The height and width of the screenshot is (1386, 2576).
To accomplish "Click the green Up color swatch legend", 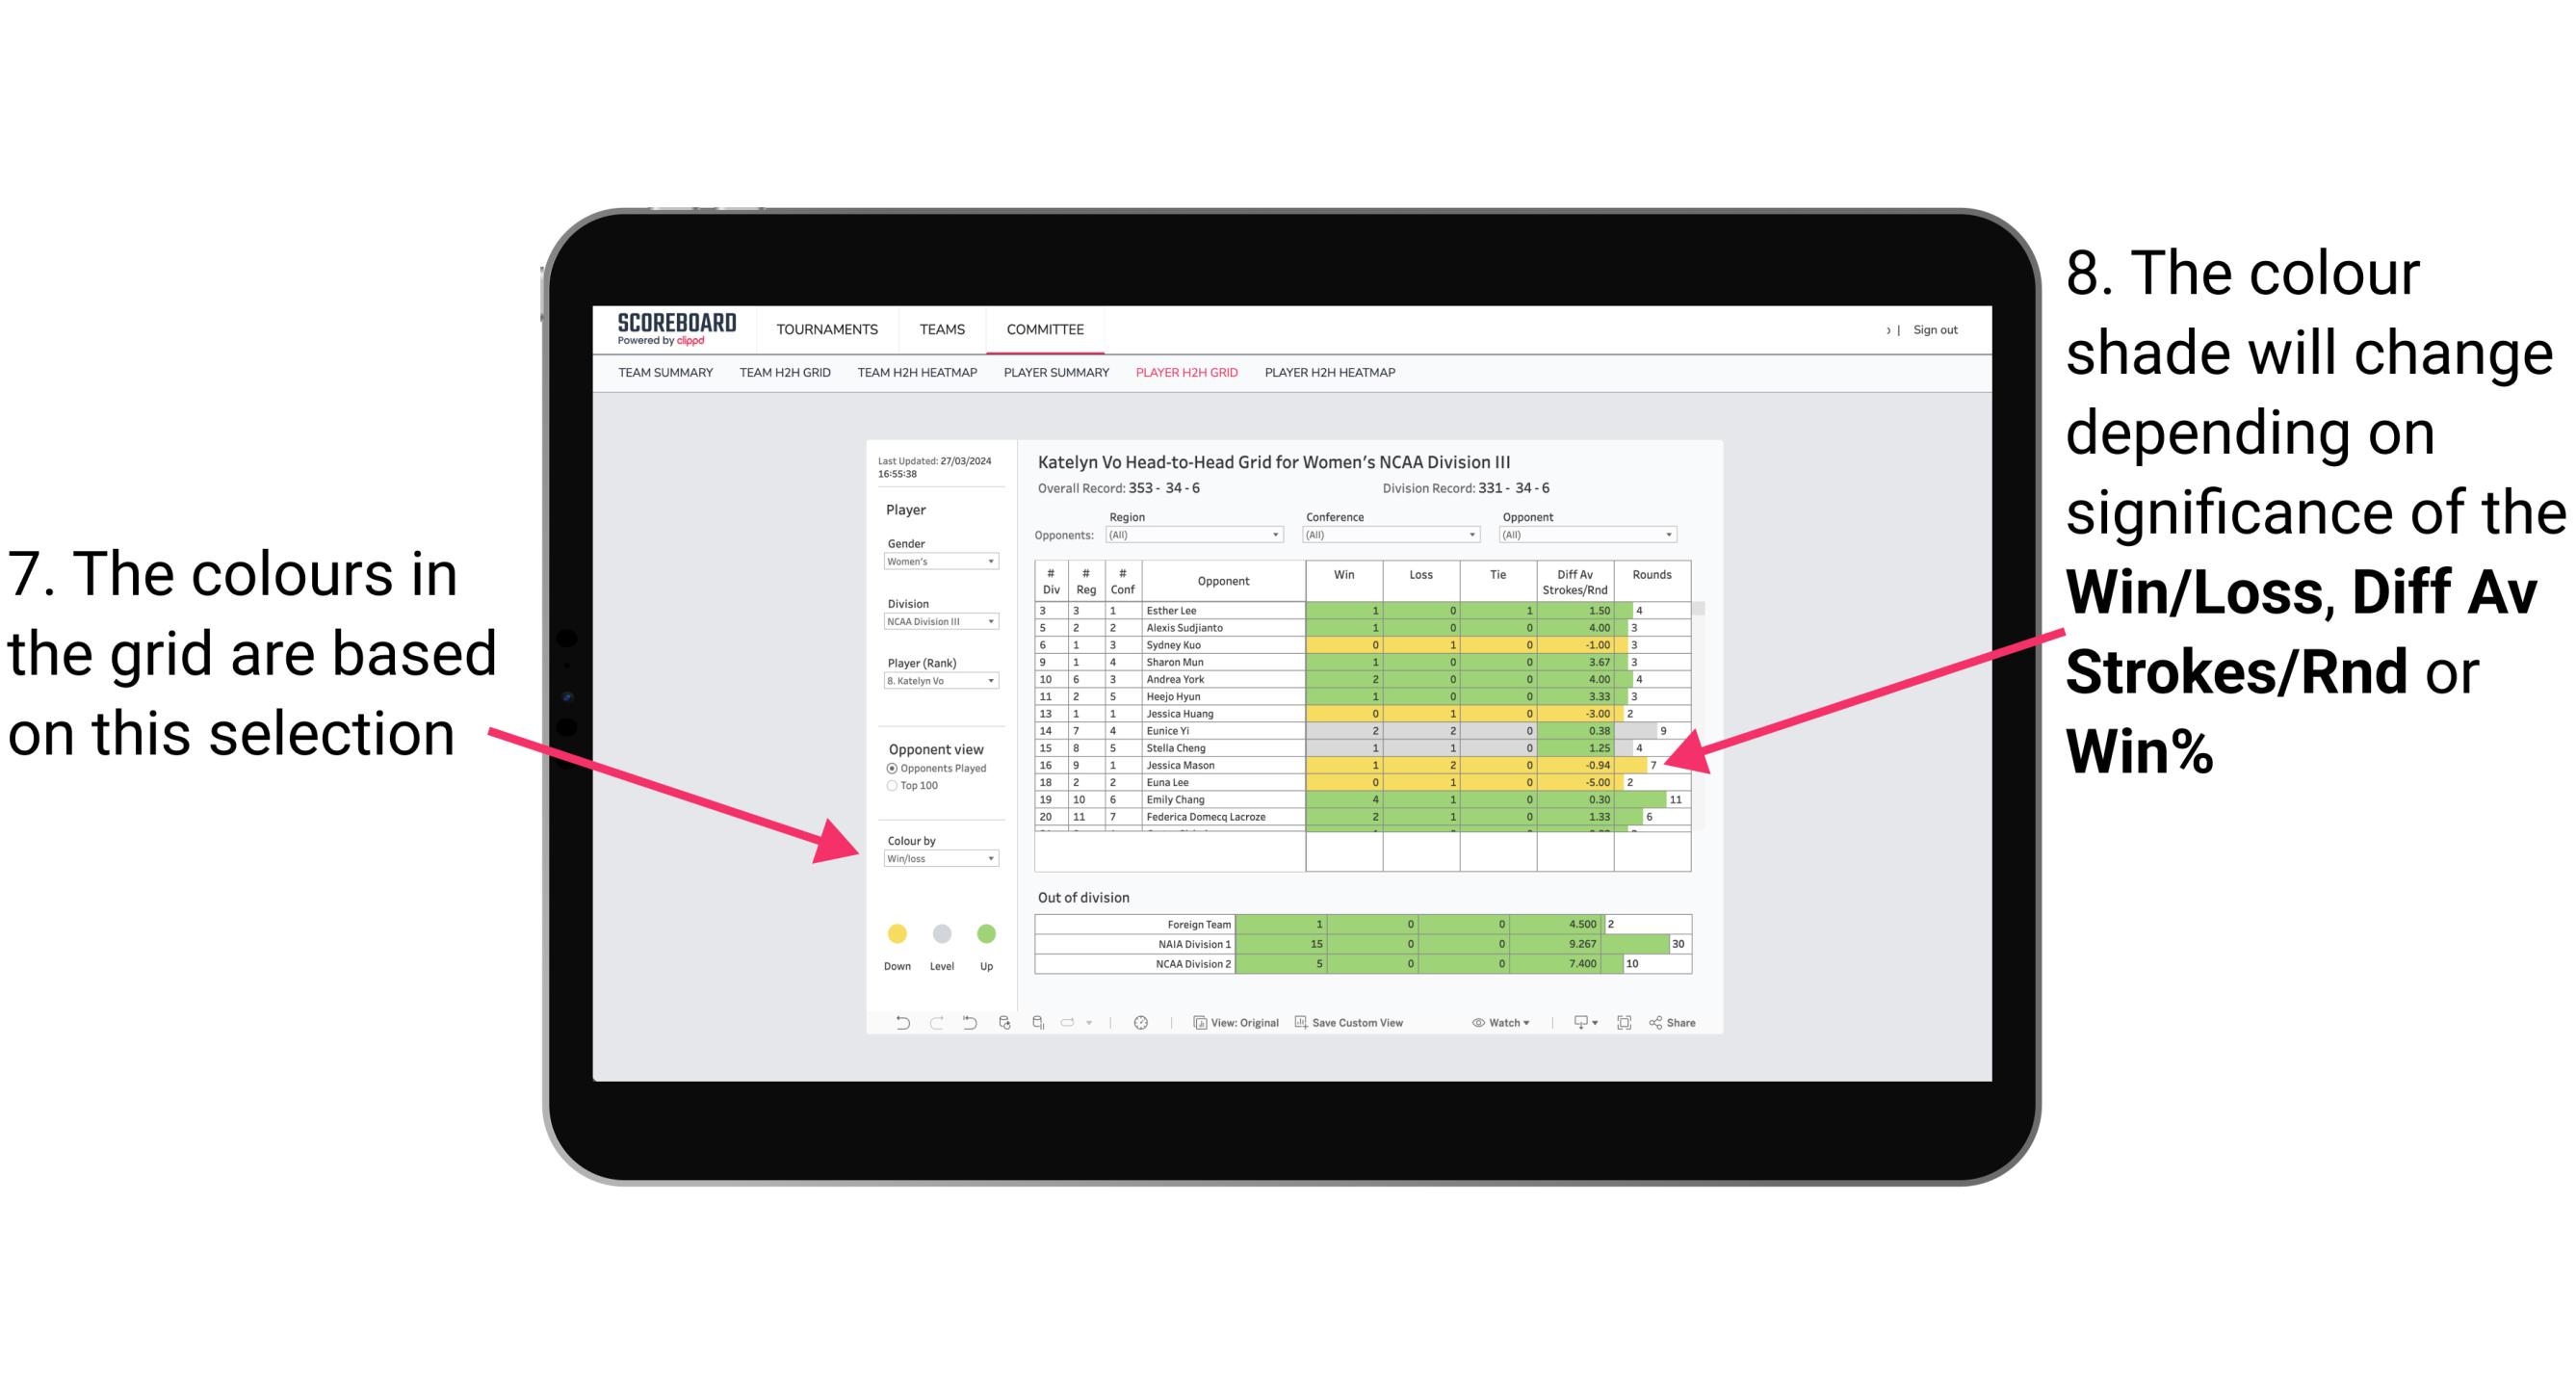I will click(x=986, y=933).
